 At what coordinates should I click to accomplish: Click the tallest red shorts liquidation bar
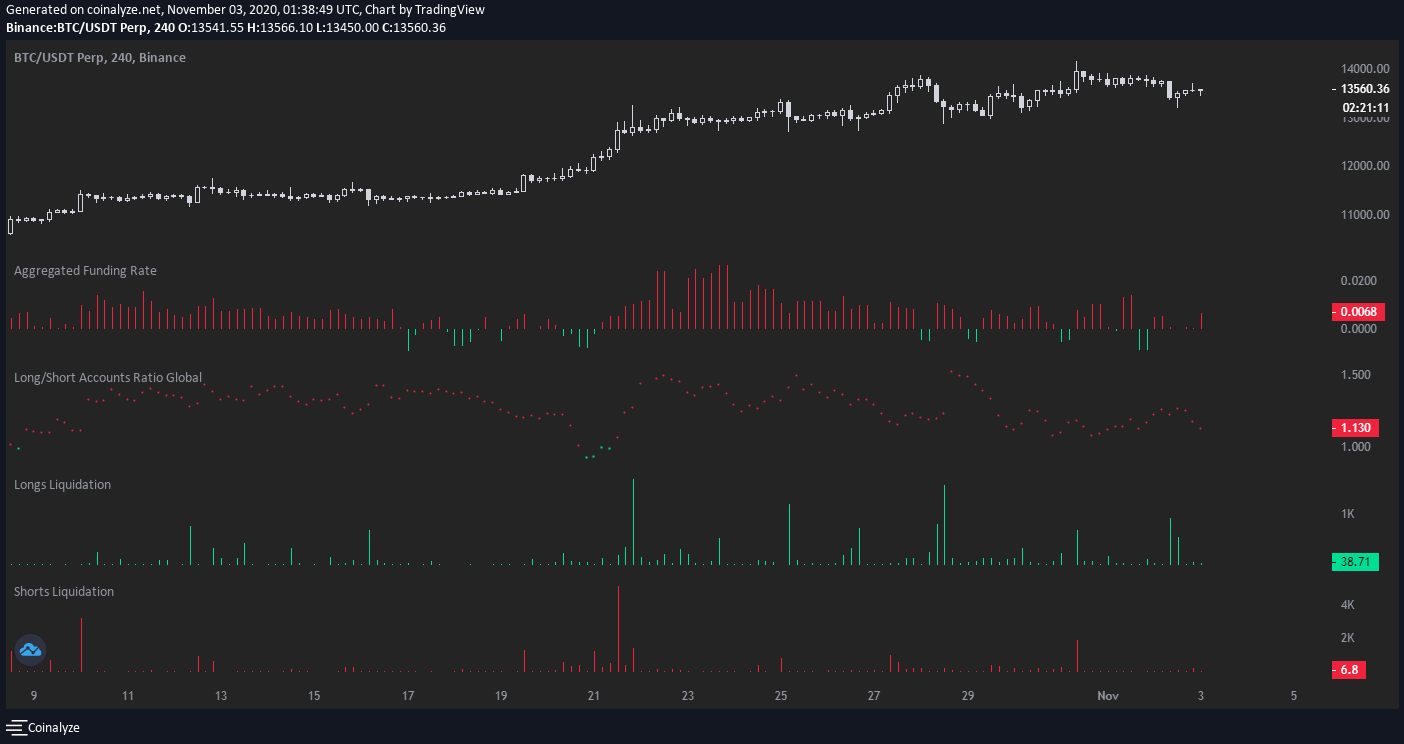tap(619, 628)
